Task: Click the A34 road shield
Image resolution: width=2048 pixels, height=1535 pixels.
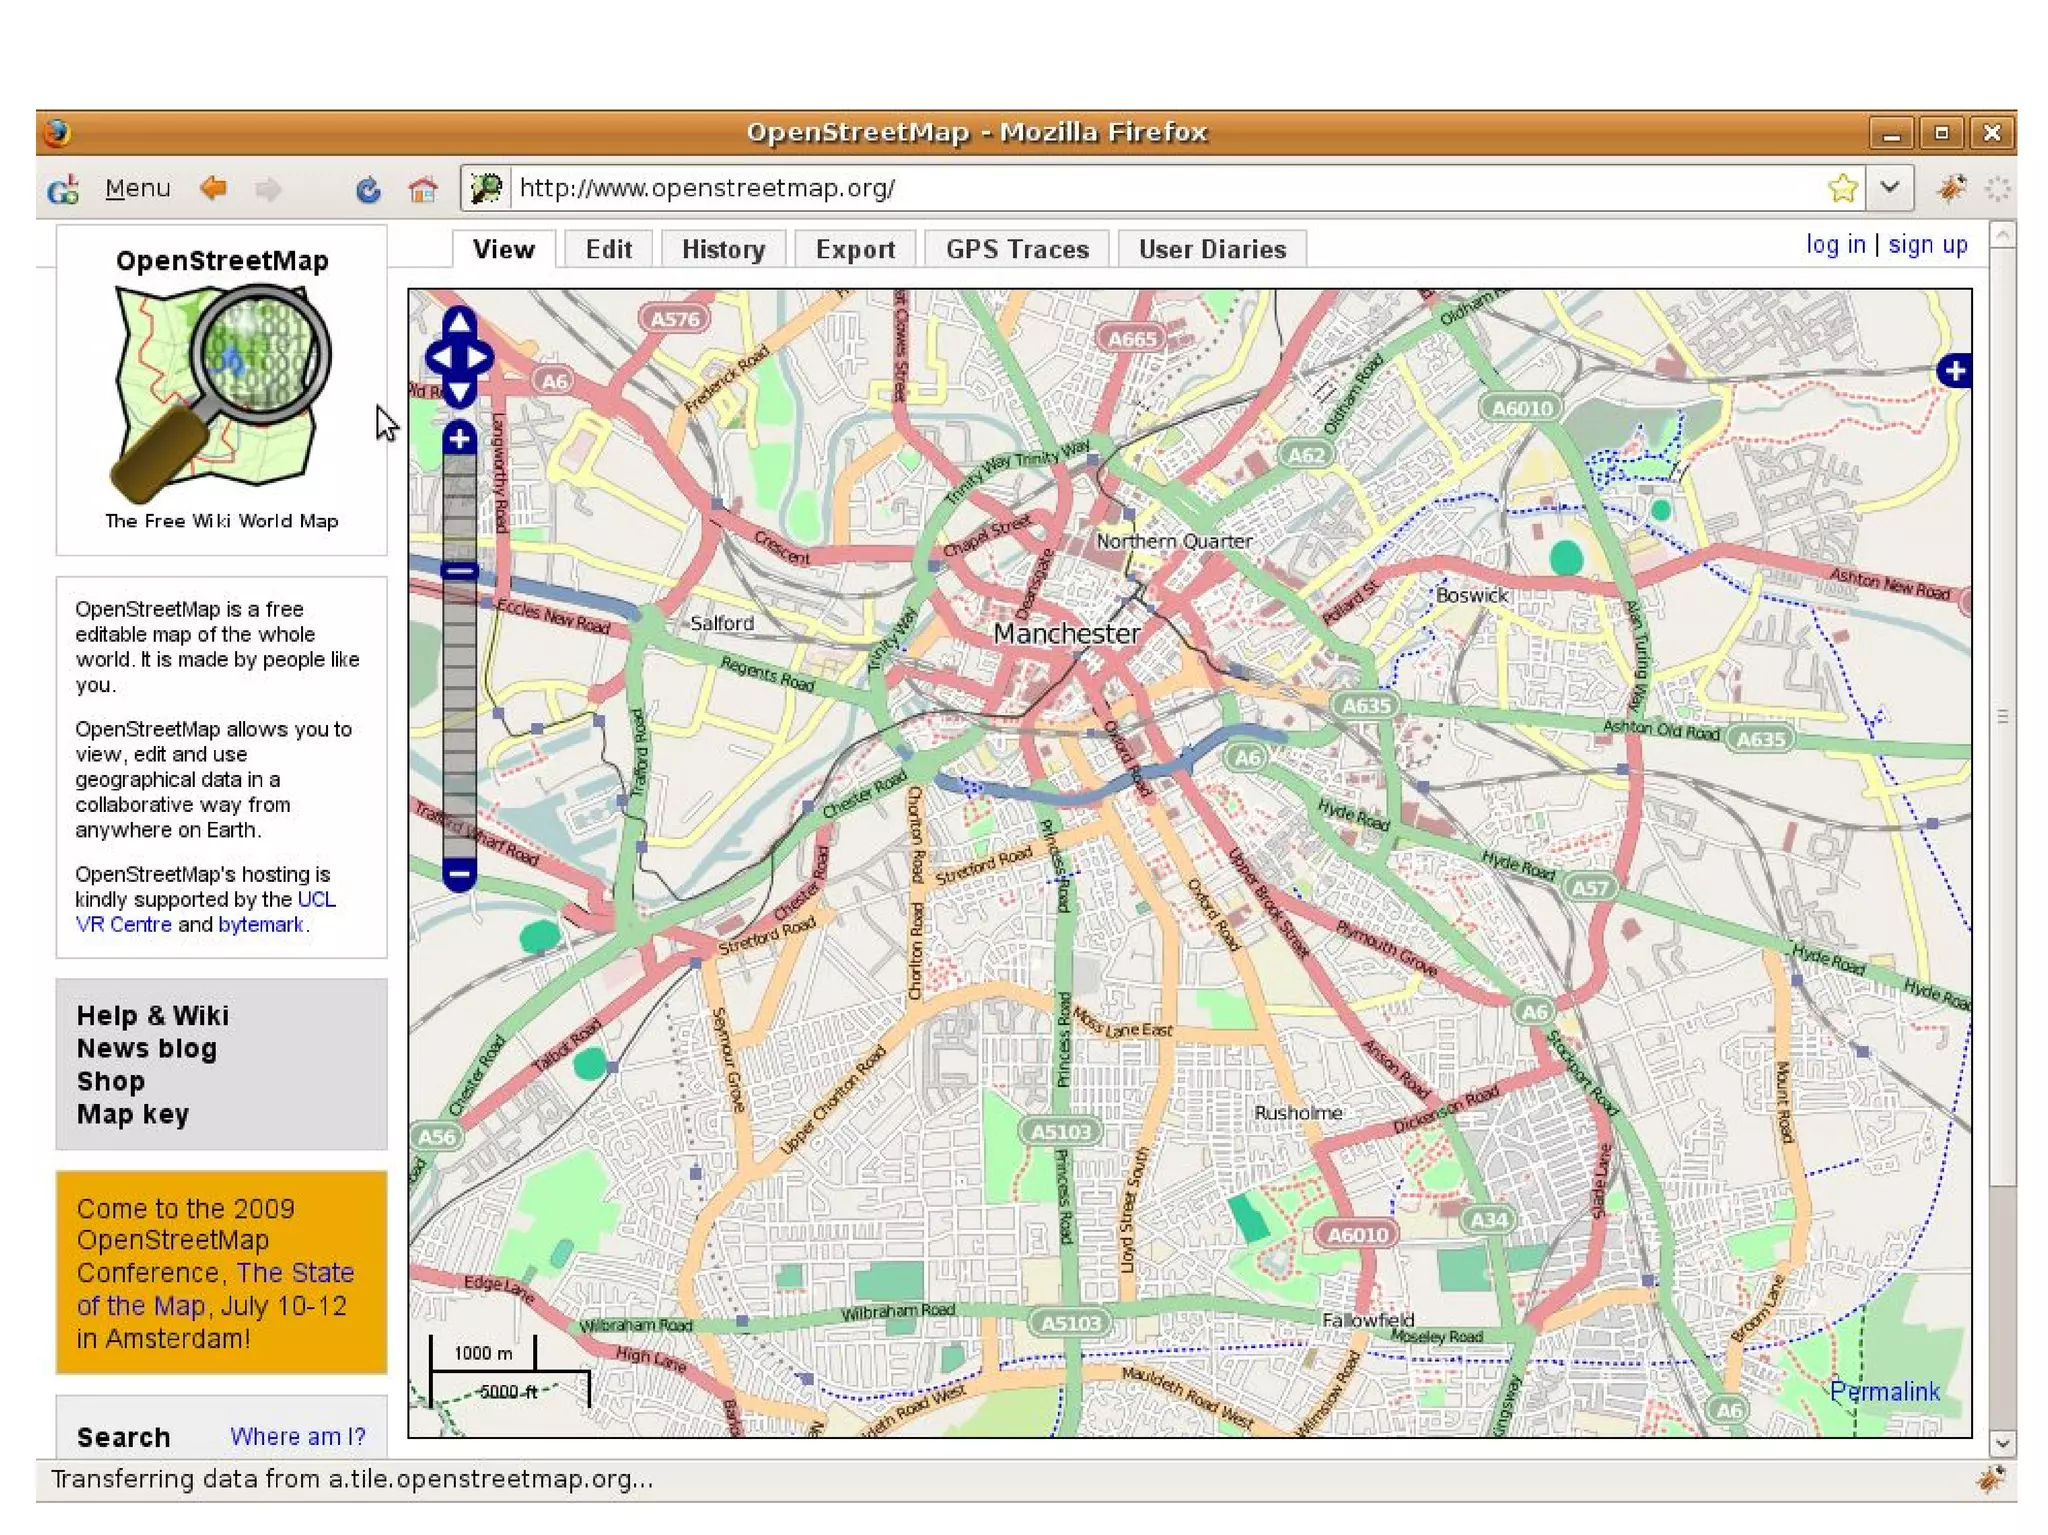Action: 1488,1220
